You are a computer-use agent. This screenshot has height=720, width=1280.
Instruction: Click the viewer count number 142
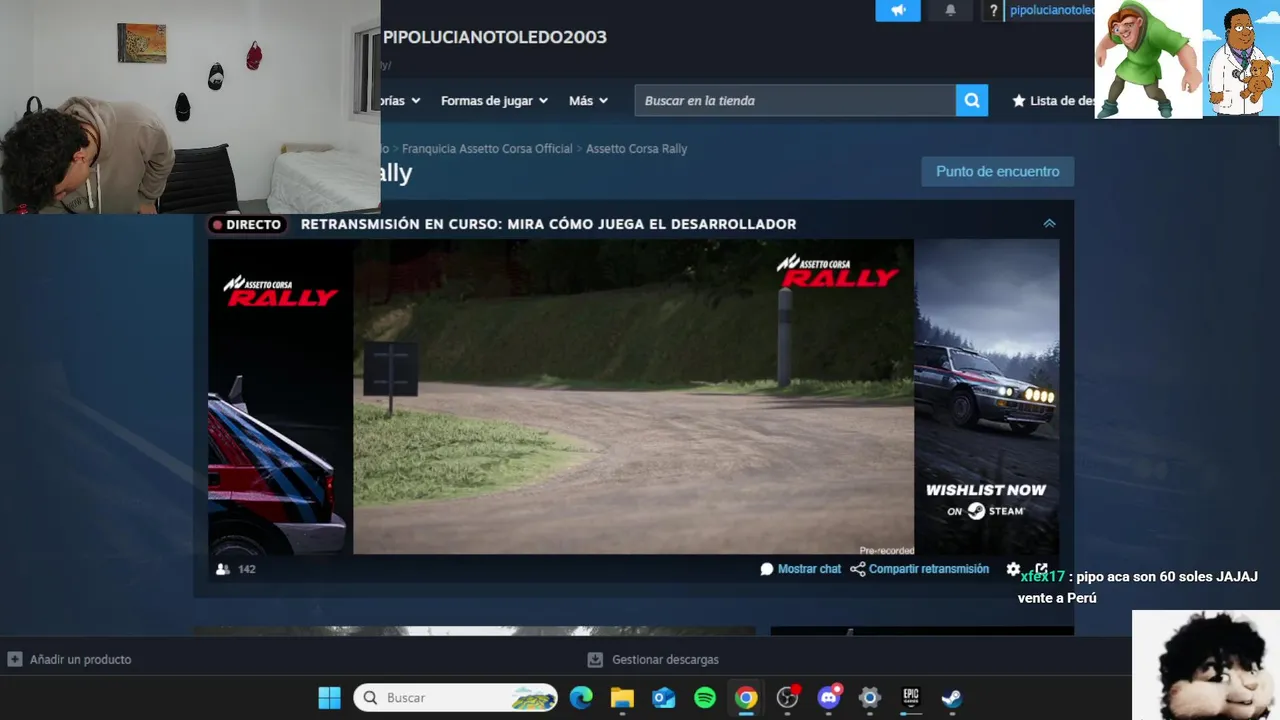pos(247,569)
